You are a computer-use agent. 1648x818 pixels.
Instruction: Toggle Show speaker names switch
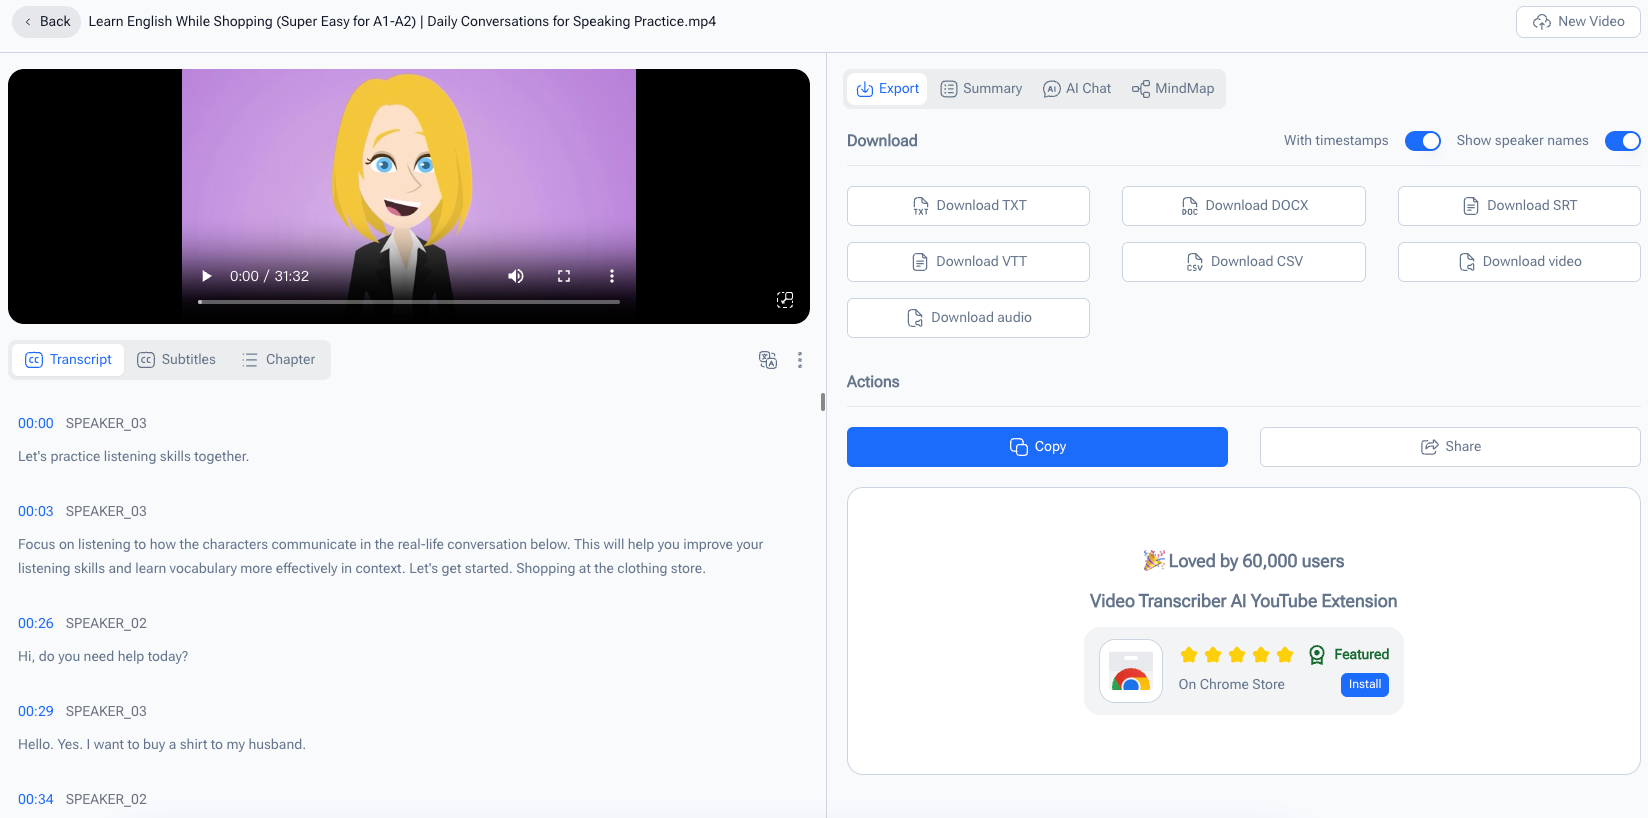coord(1623,141)
